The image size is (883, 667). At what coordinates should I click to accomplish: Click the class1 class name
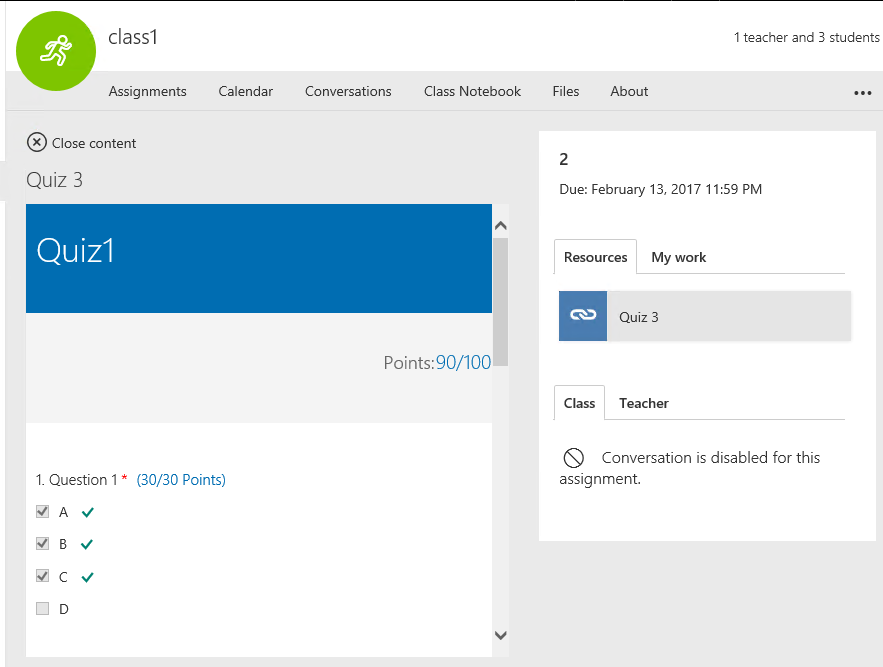click(133, 37)
